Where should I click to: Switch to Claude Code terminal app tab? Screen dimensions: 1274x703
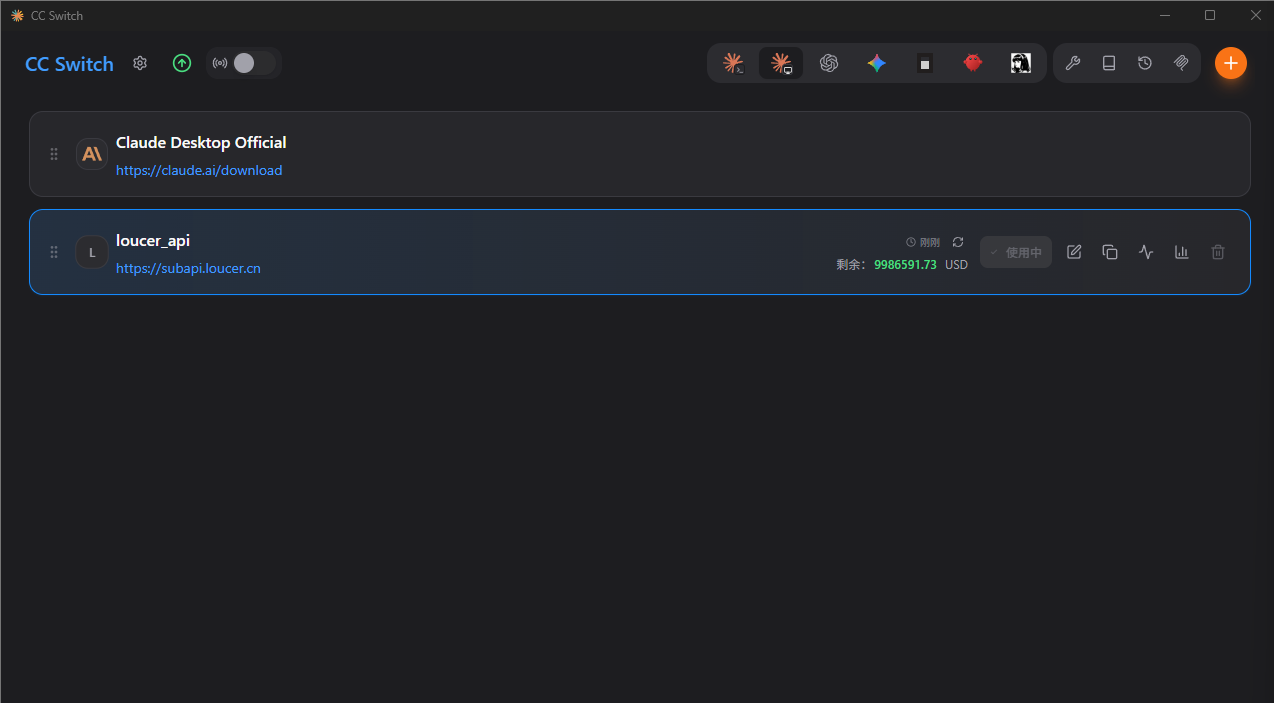pyautogui.click(x=733, y=63)
